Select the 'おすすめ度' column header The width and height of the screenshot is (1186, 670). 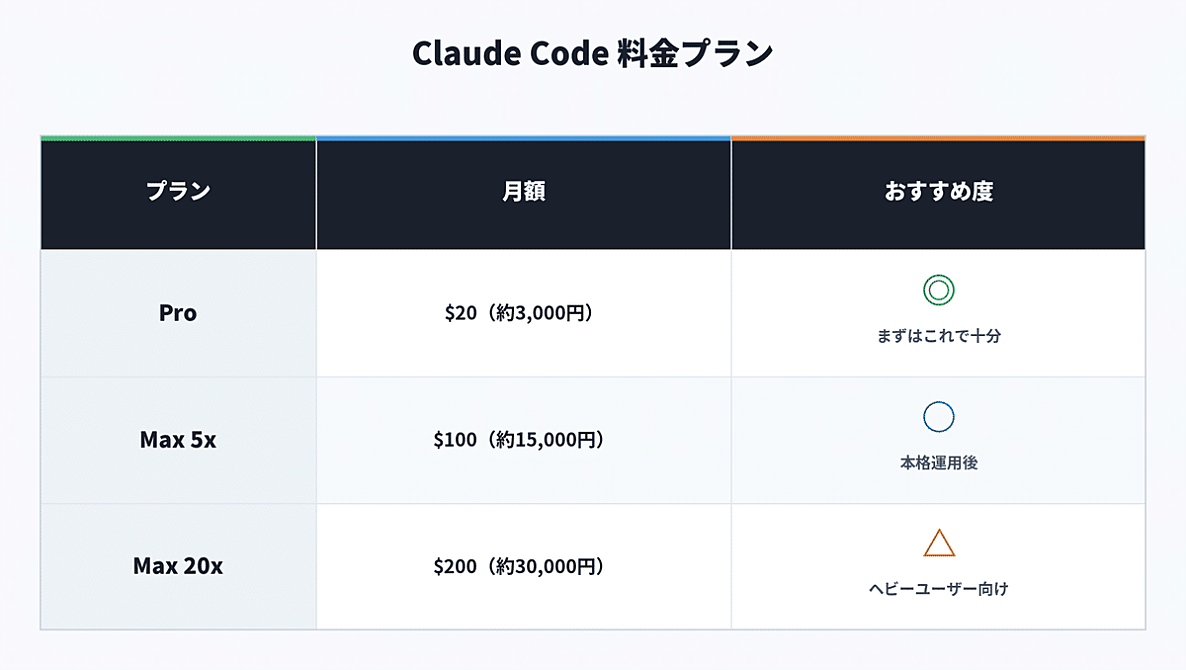coord(938,192)
